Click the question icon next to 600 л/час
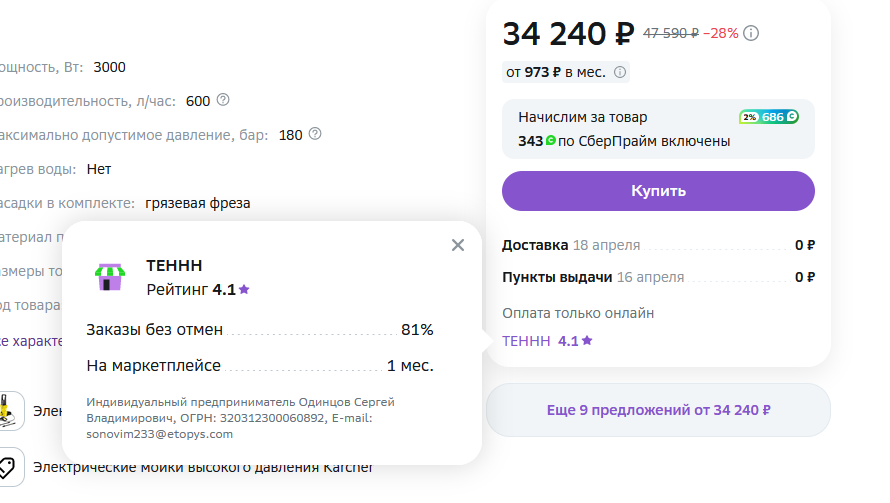Screen dimensions: 890x503 click(x=223, y=100)
